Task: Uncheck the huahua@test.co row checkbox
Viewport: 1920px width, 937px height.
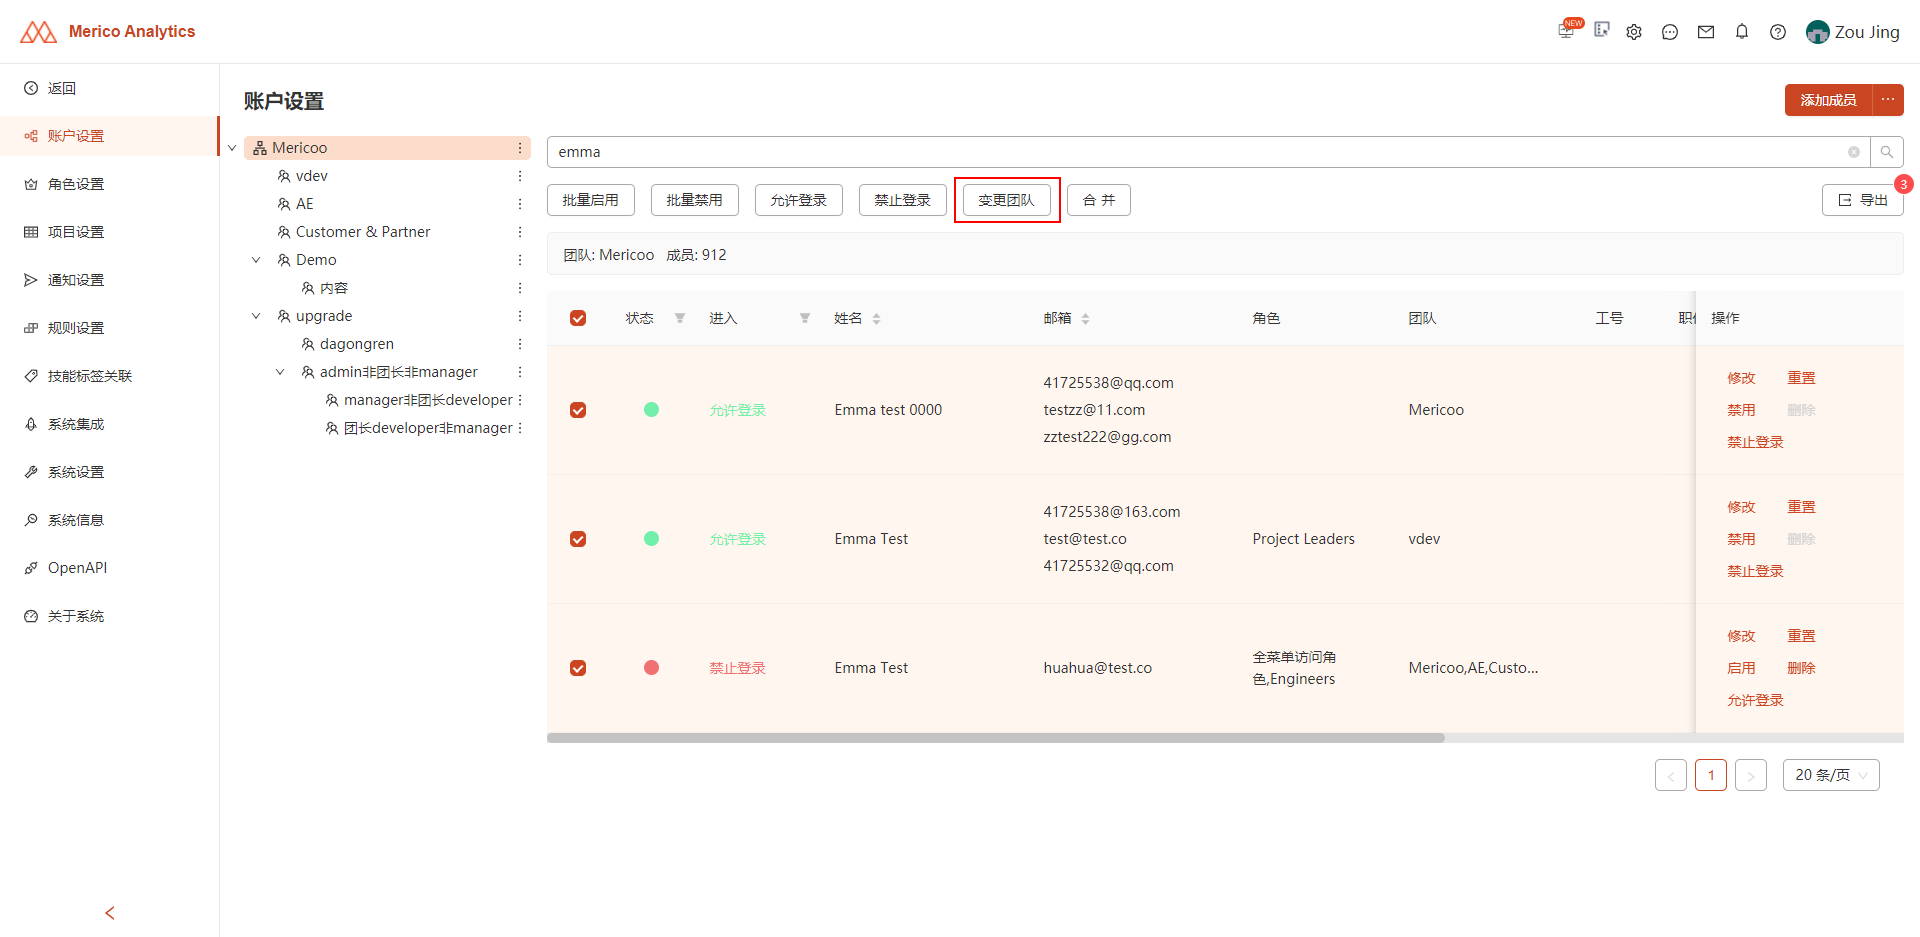Action: point(578,668)
